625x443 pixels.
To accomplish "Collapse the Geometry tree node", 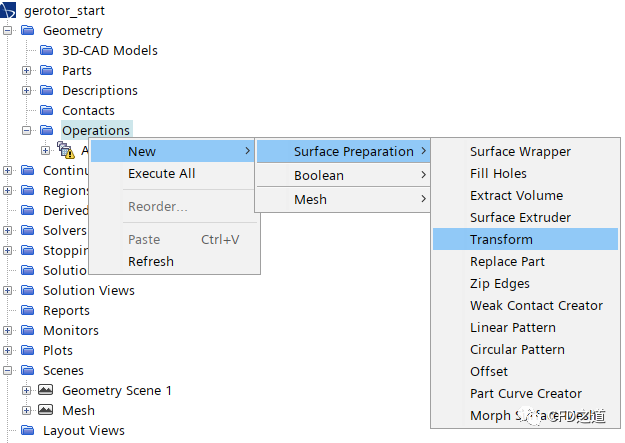I will click(x=8, y=30).
